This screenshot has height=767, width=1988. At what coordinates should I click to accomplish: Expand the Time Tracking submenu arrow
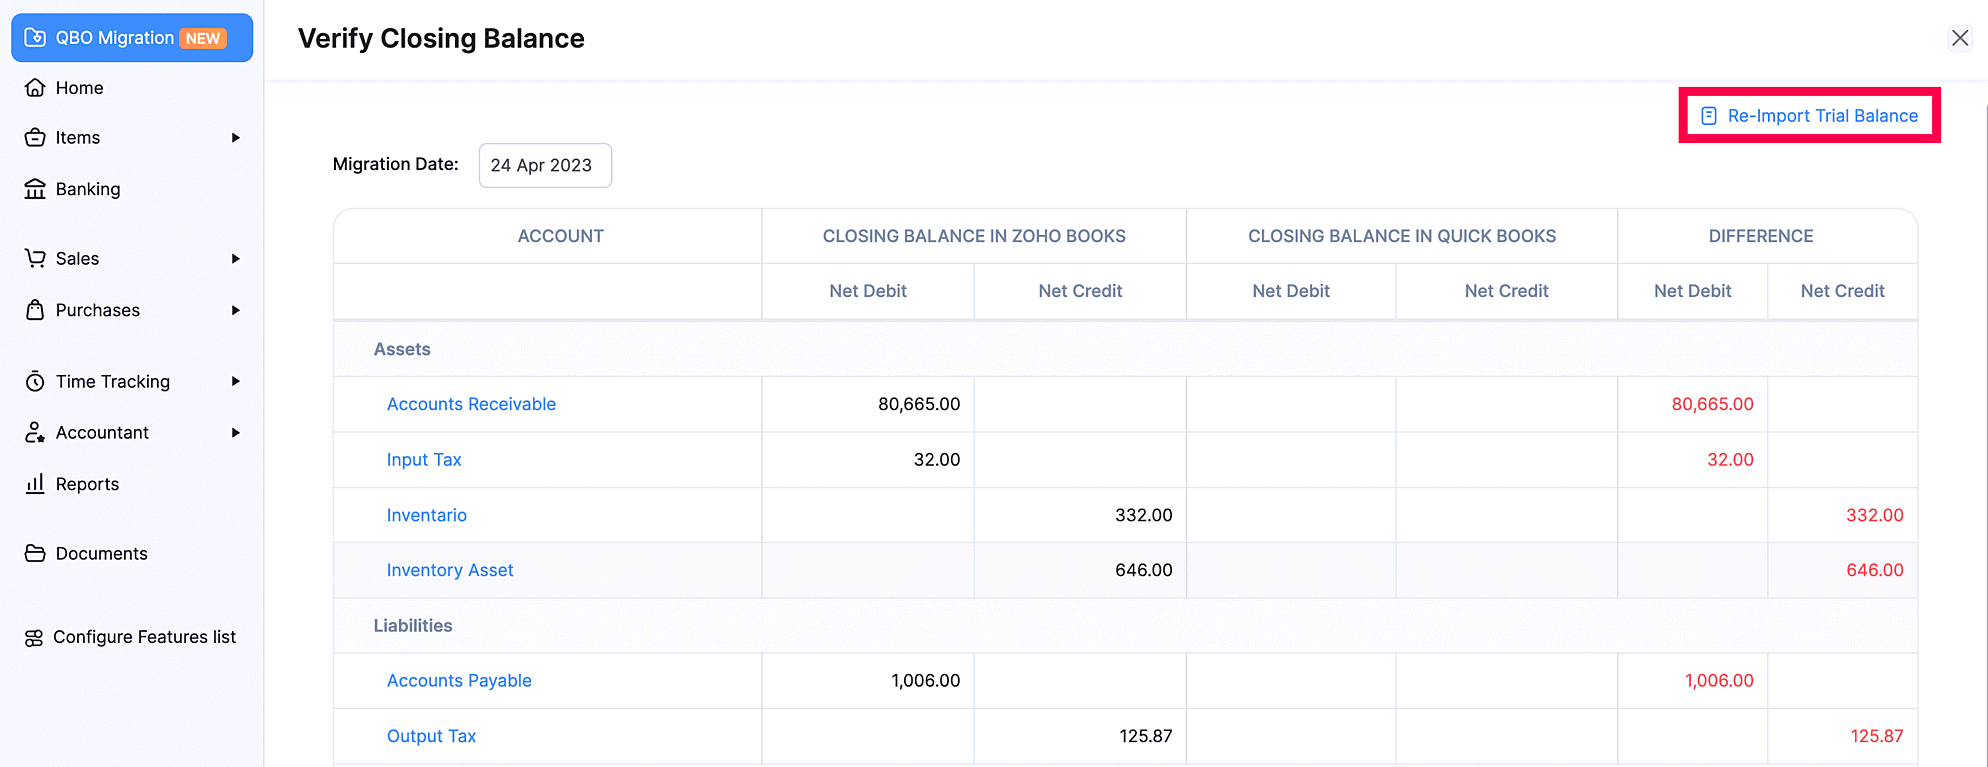236,381
